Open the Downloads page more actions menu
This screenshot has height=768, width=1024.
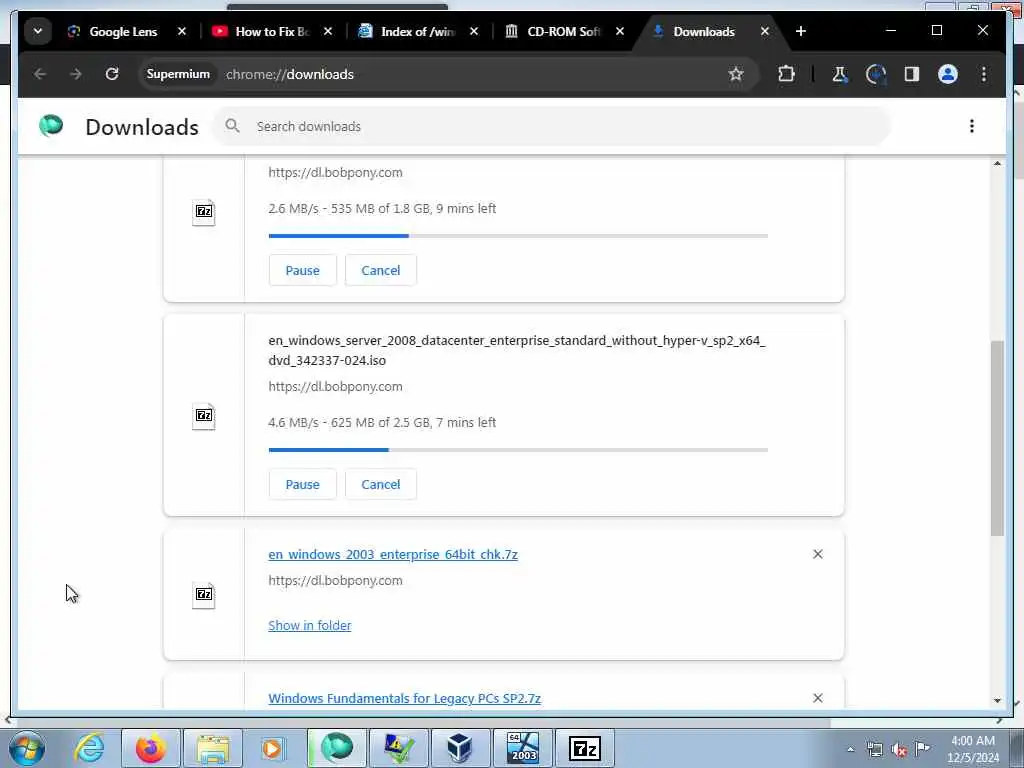[972, 126]
